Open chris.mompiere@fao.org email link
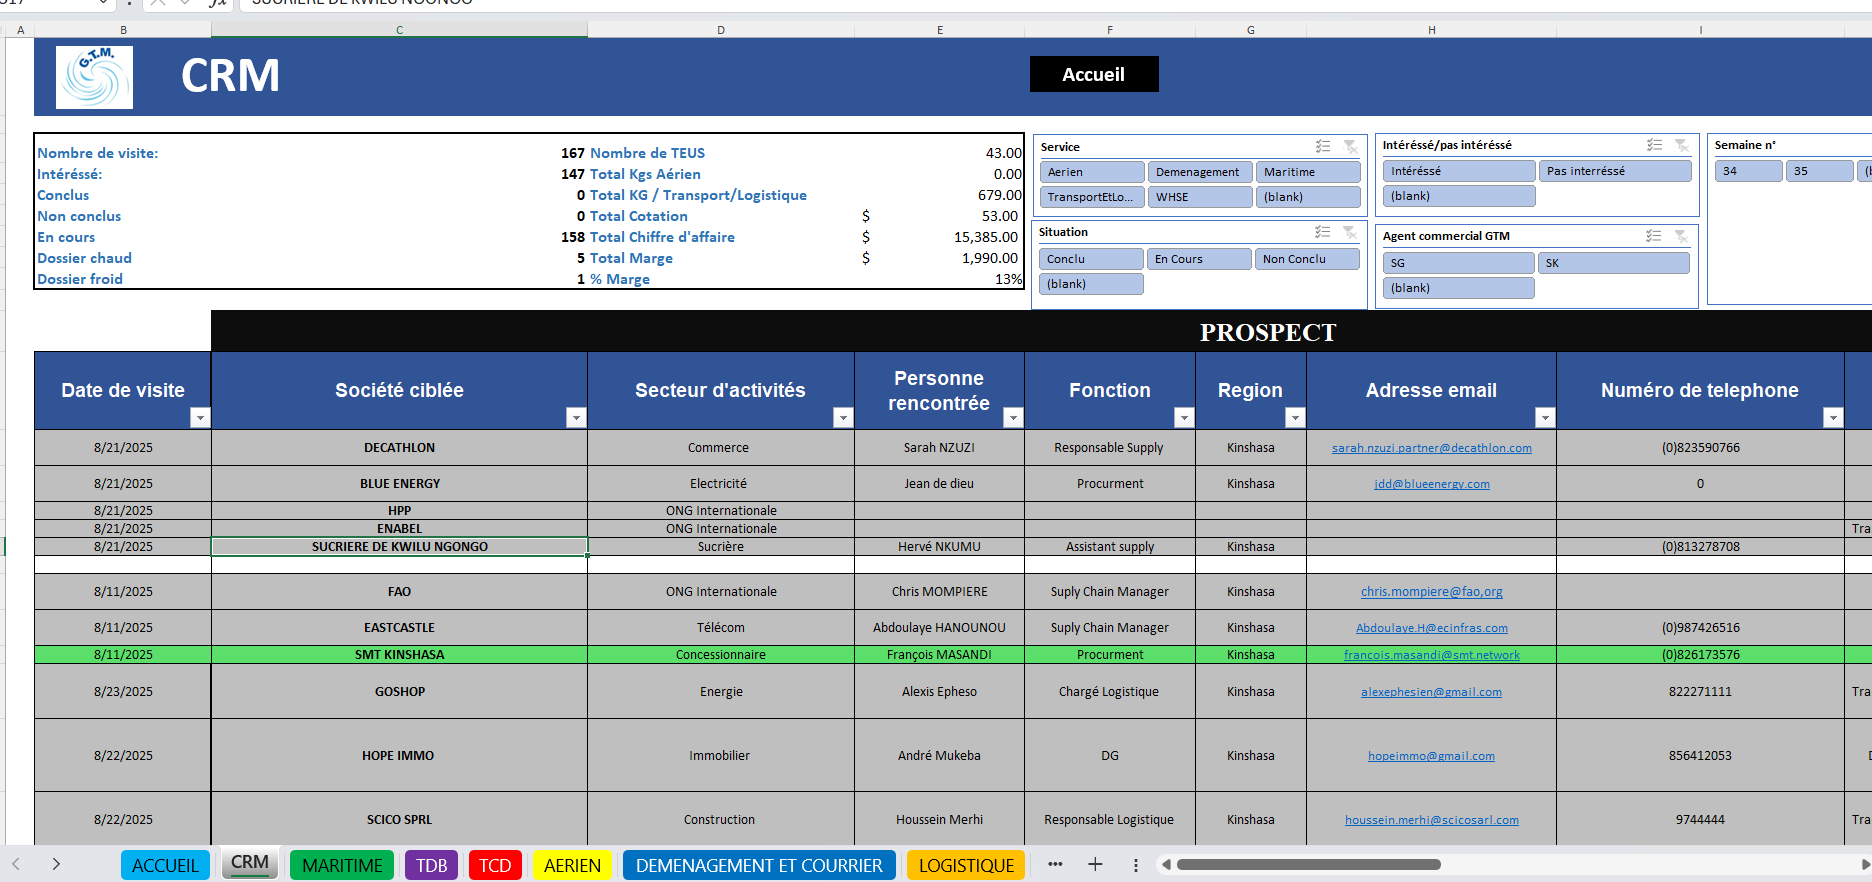Viewport: 1872px width, 882px height. [x=1431, y=592]
